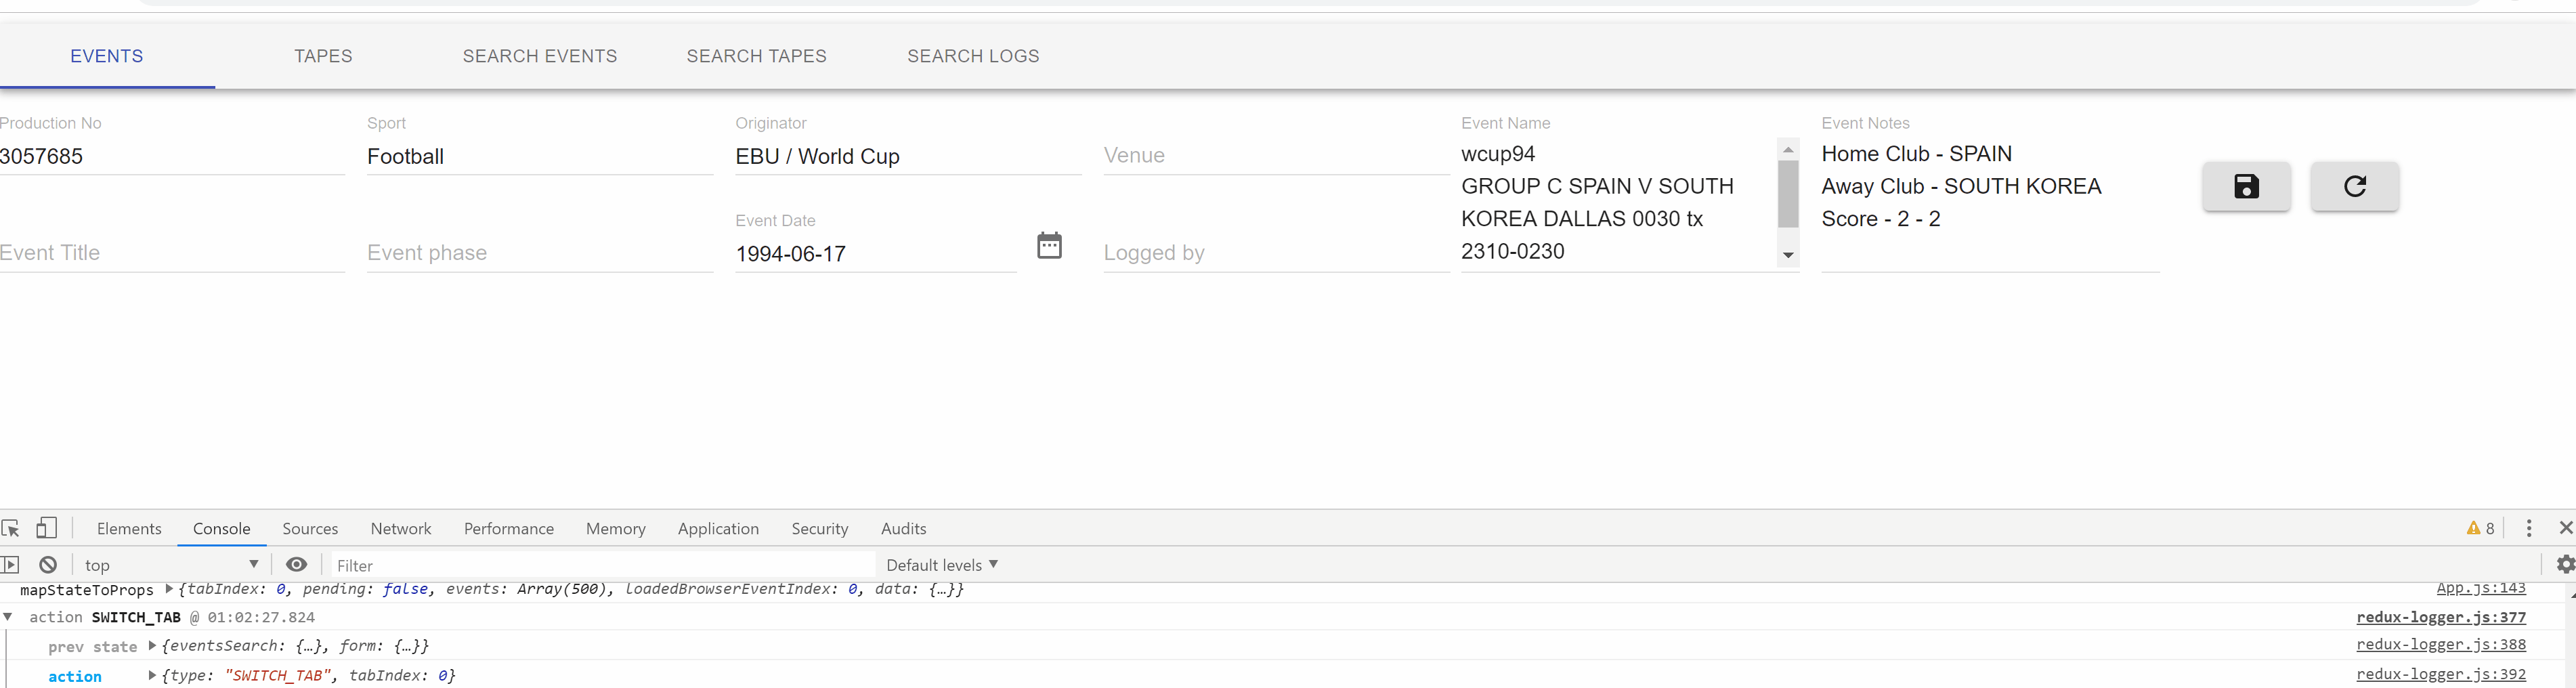This screenshot has height=688, width=2576.
Task: Open the Network panel in DevTools
Action: [400, 528]
